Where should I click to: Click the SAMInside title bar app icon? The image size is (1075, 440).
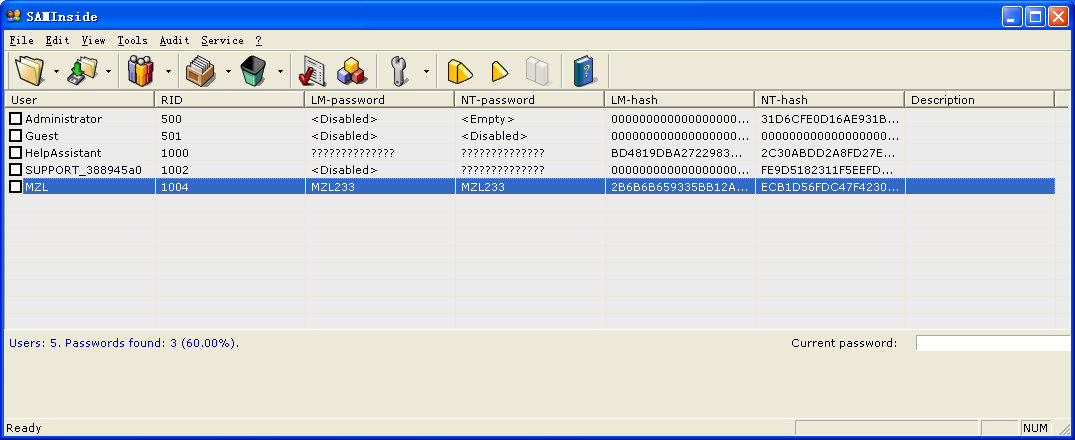click(x=13, y=15)
